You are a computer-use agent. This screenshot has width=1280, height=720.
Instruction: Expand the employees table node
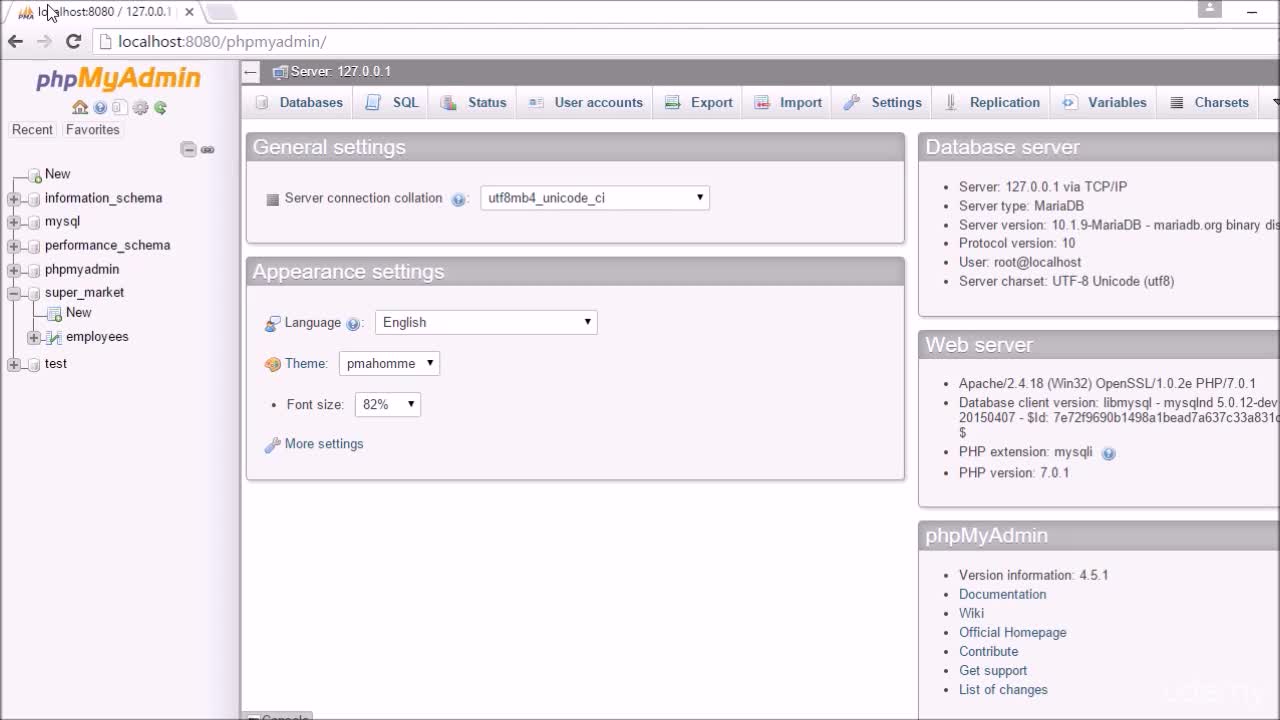[x=34, y=337]
